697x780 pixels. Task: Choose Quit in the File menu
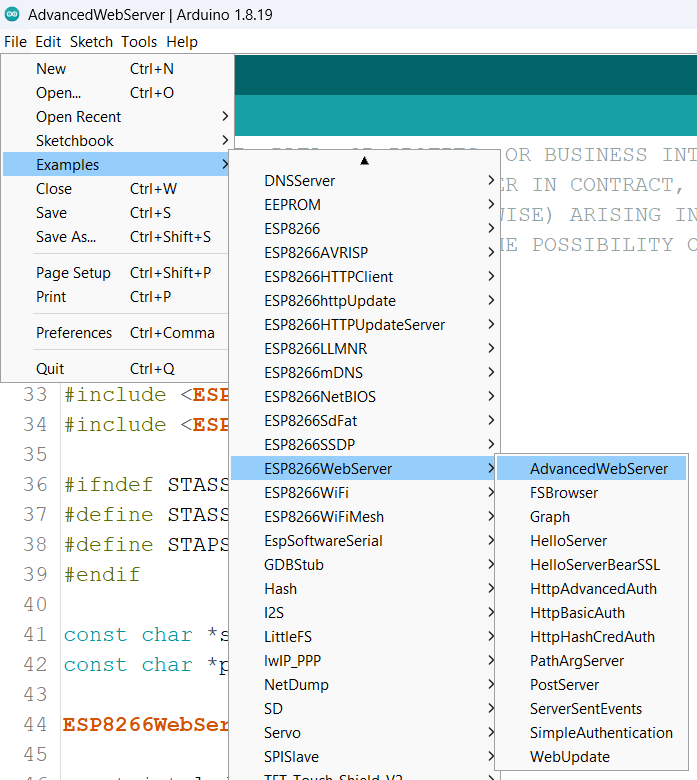(116, 369)
